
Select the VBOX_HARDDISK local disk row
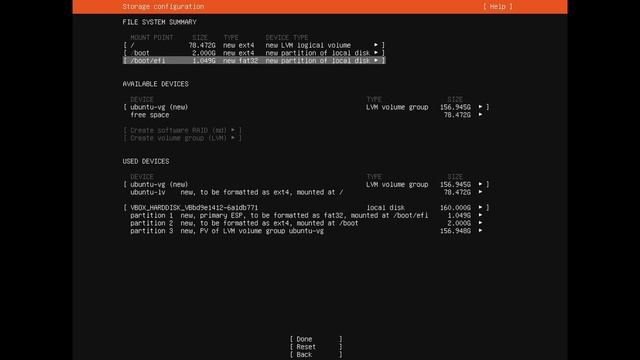coord(306,208)
